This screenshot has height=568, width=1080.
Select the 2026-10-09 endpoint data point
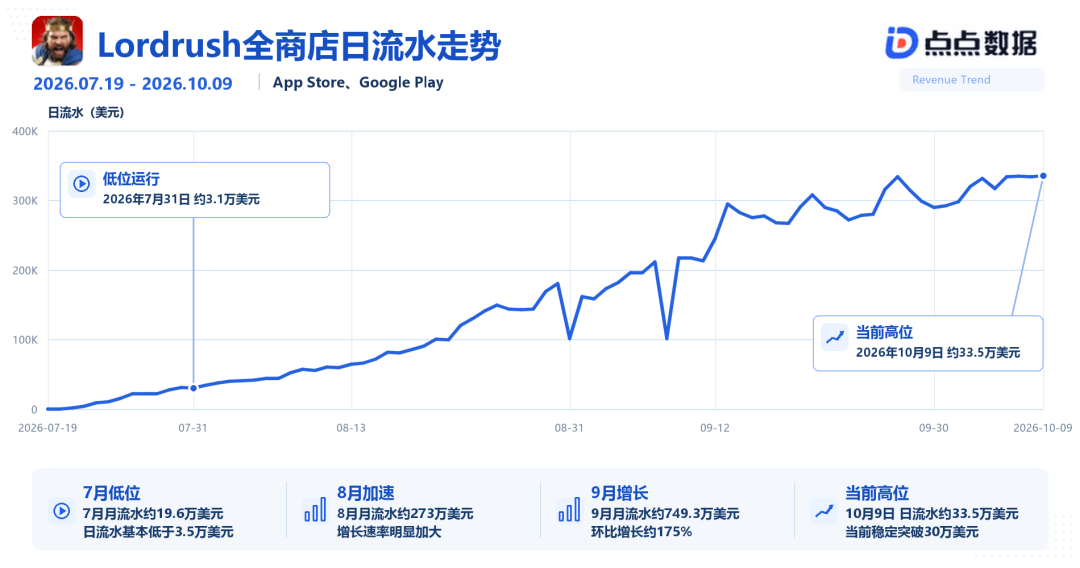1043,176
